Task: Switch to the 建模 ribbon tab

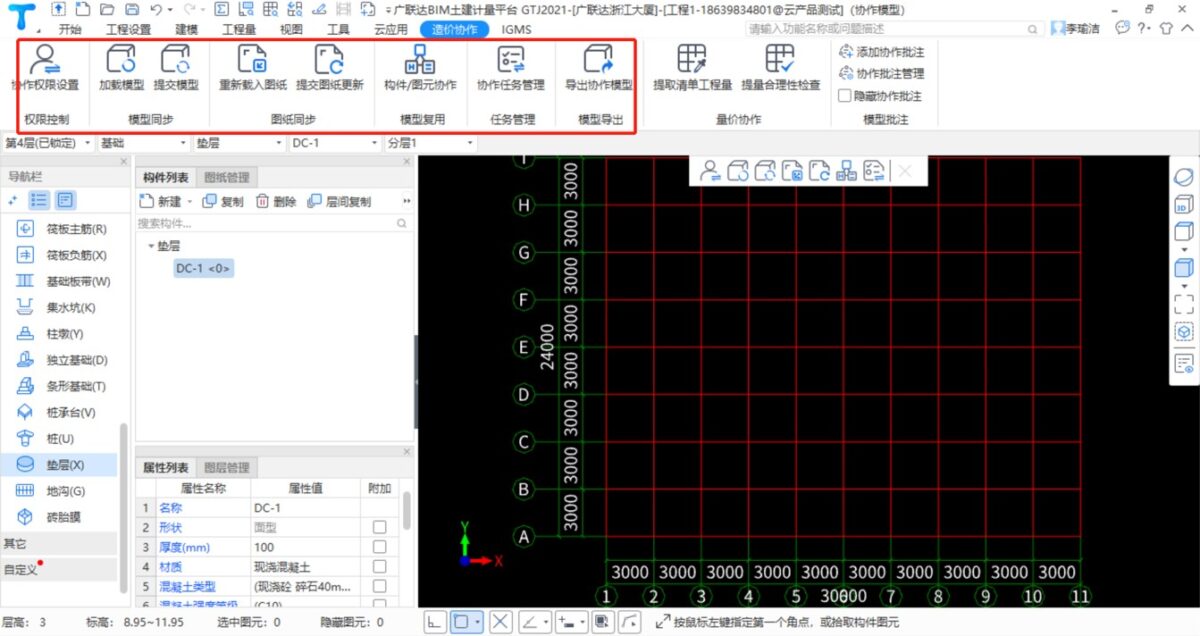Action: (x=186, y=29)
